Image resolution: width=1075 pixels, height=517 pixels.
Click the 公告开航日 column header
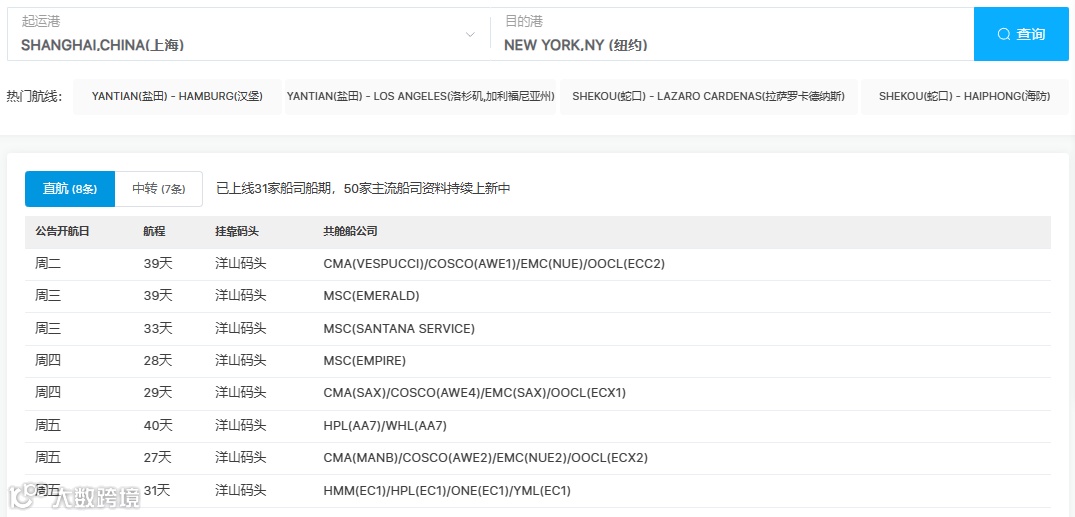pos(62,232)
